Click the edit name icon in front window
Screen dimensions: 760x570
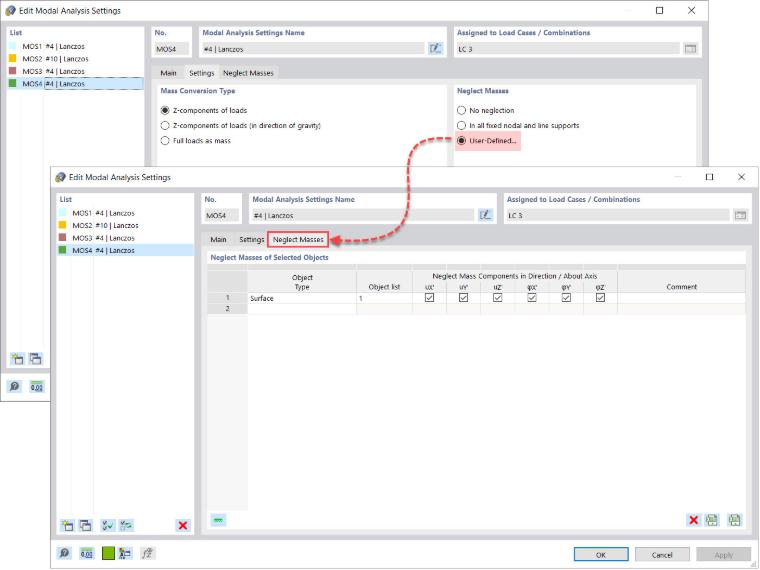485,215
